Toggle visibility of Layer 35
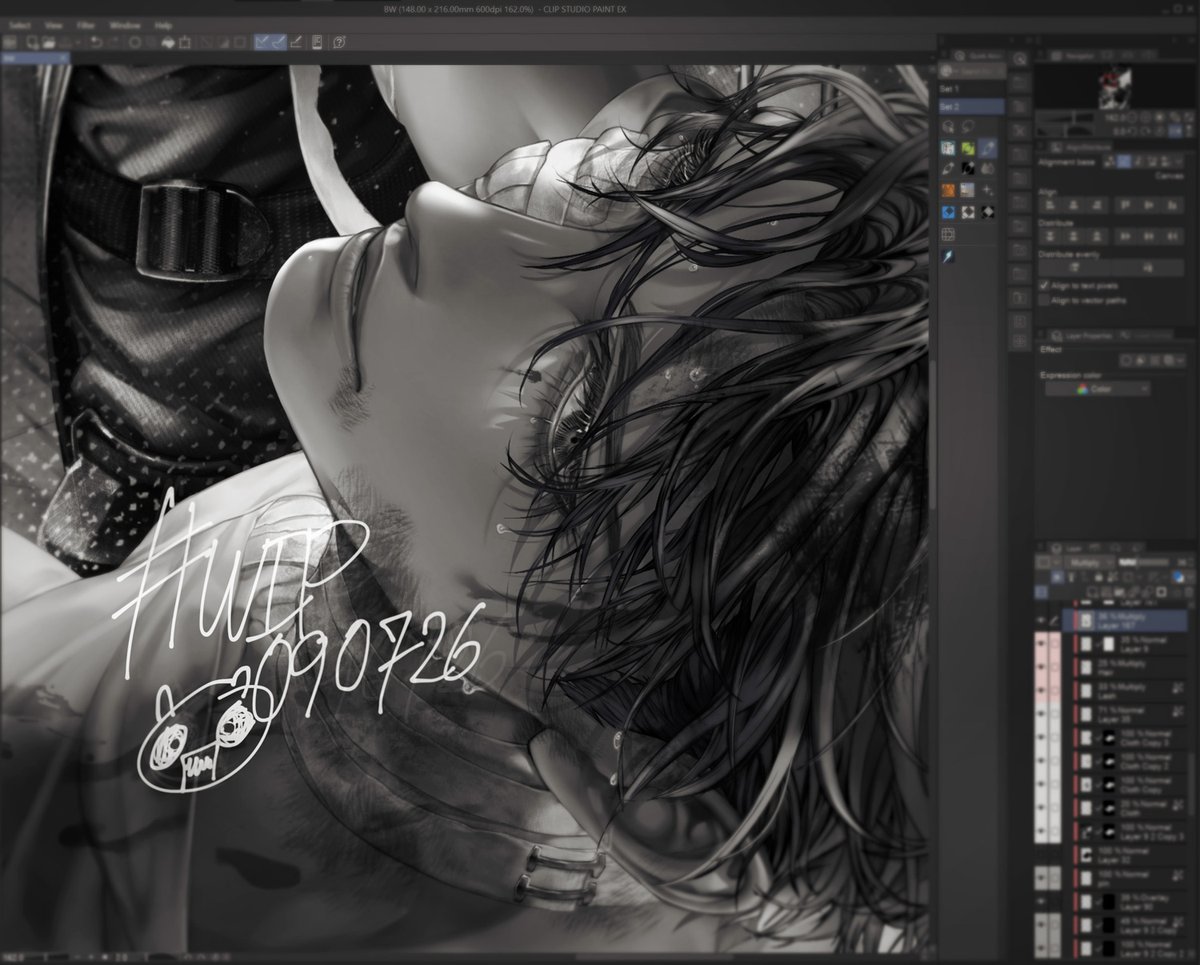This screenshot has width=1200, height=965. 1041,713
